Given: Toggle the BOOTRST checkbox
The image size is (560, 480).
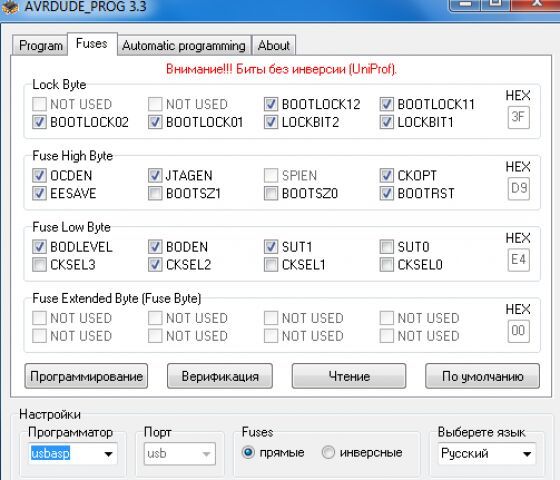Looking at the screenshot, I should [x=386, y=193].
